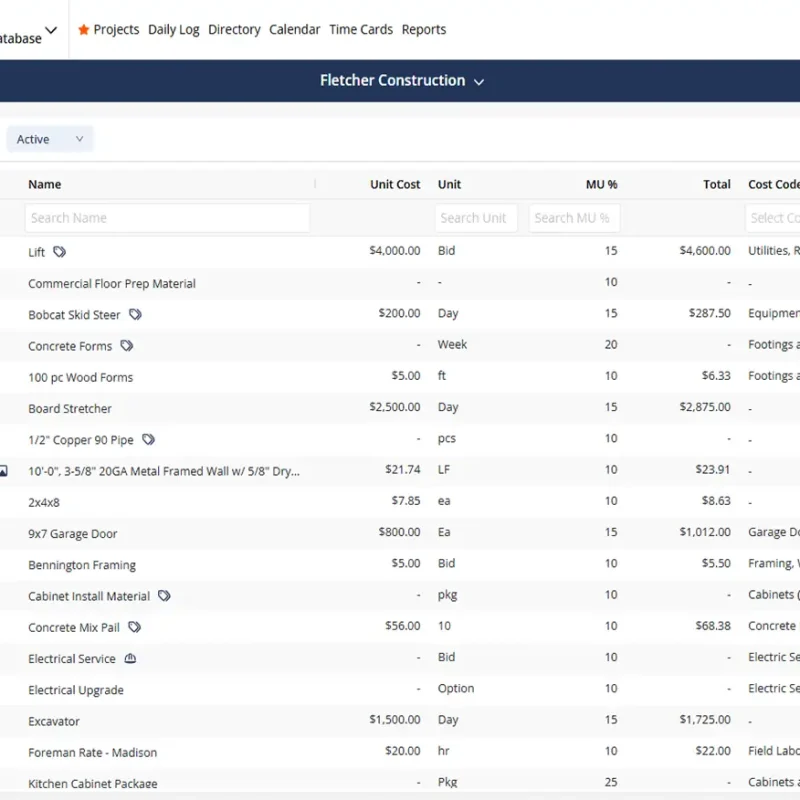Click the $21.74 unit cost cell

[403, 469]
